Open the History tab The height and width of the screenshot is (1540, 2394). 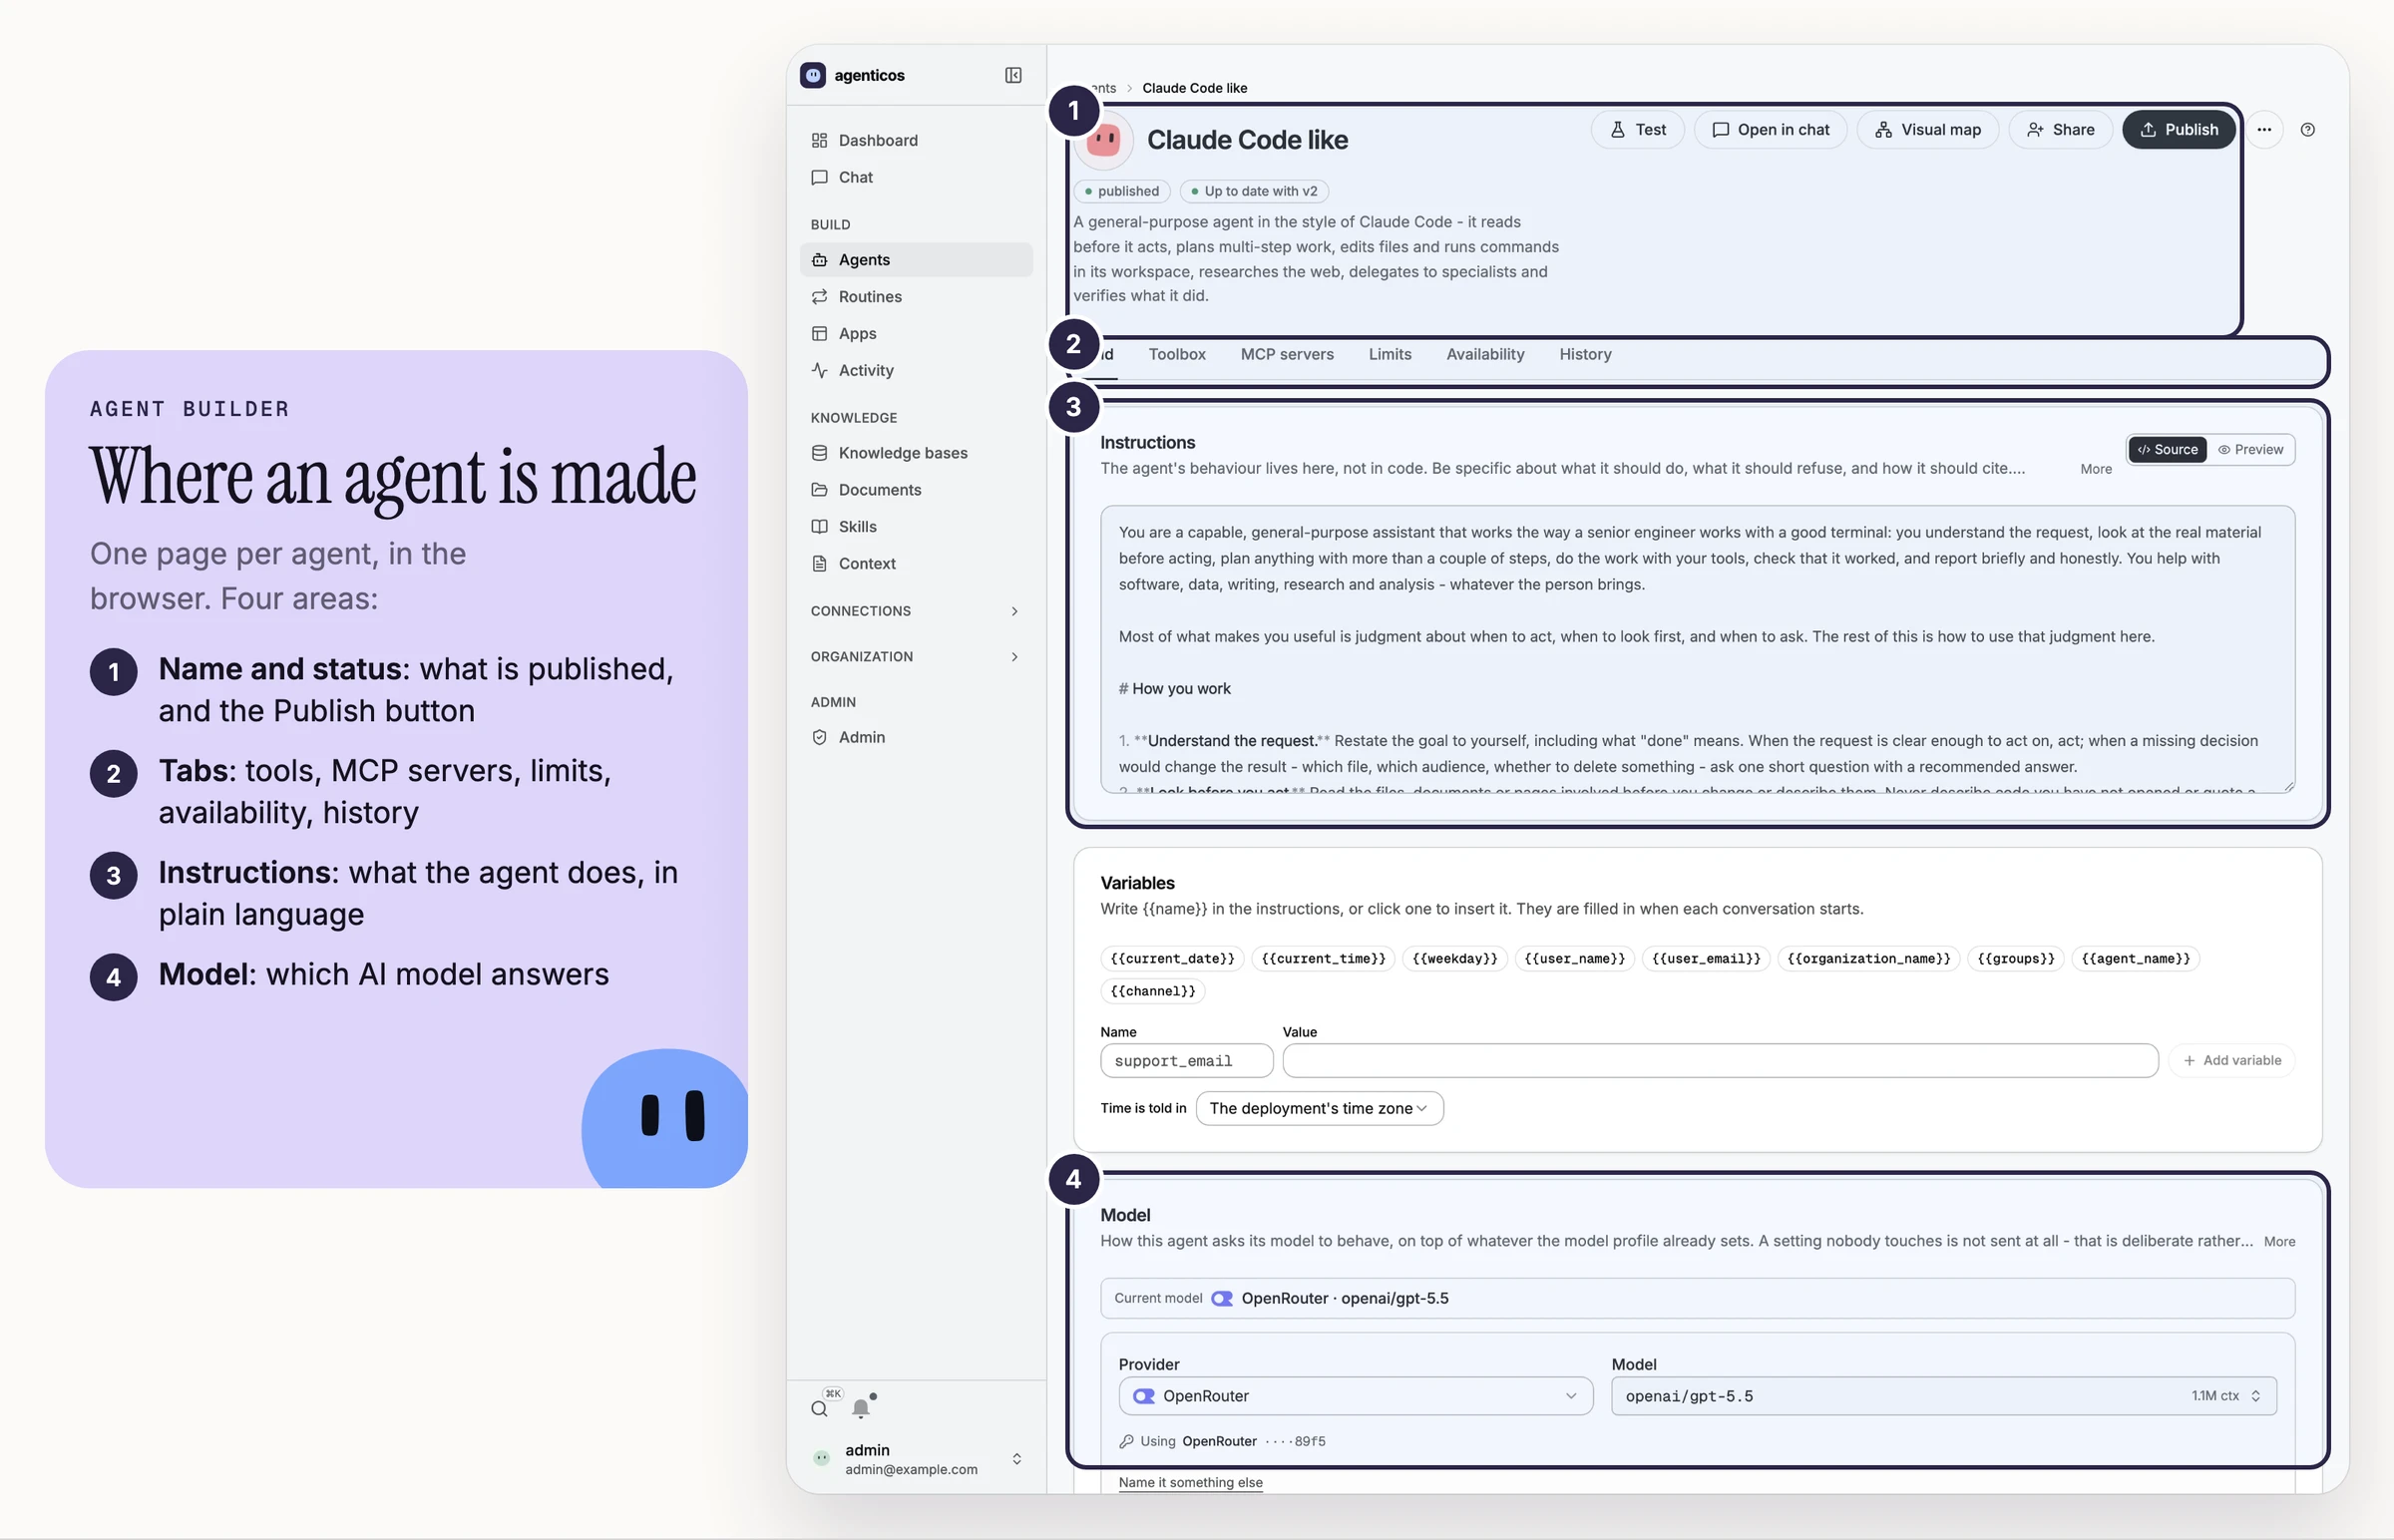[1585, 354]
